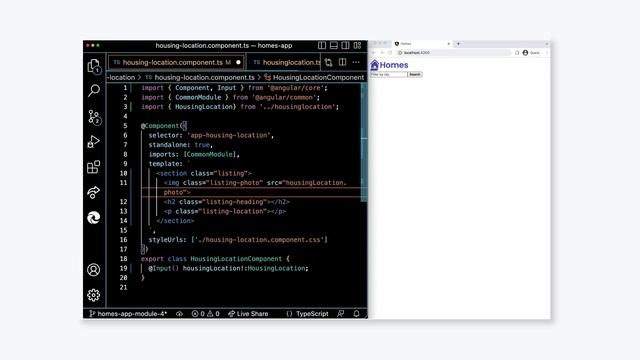
Task: Open the Run and Debug view
Action: click(93, 142)
